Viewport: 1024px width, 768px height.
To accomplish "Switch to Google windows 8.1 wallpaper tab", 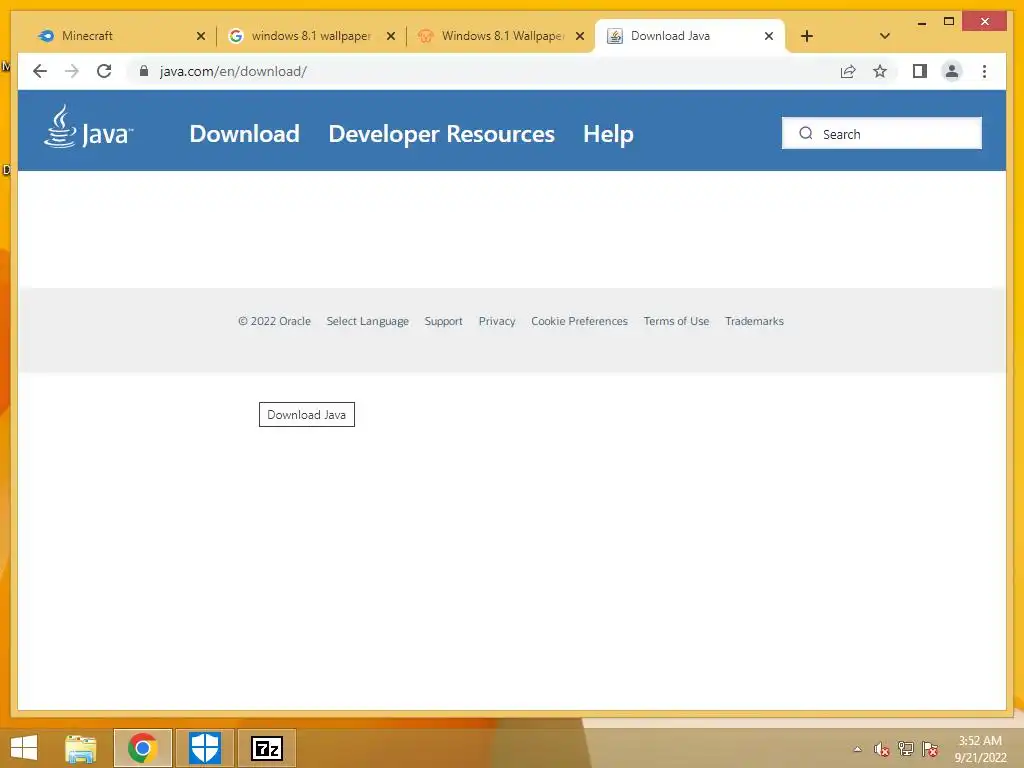I will click(x=310, y=36).
